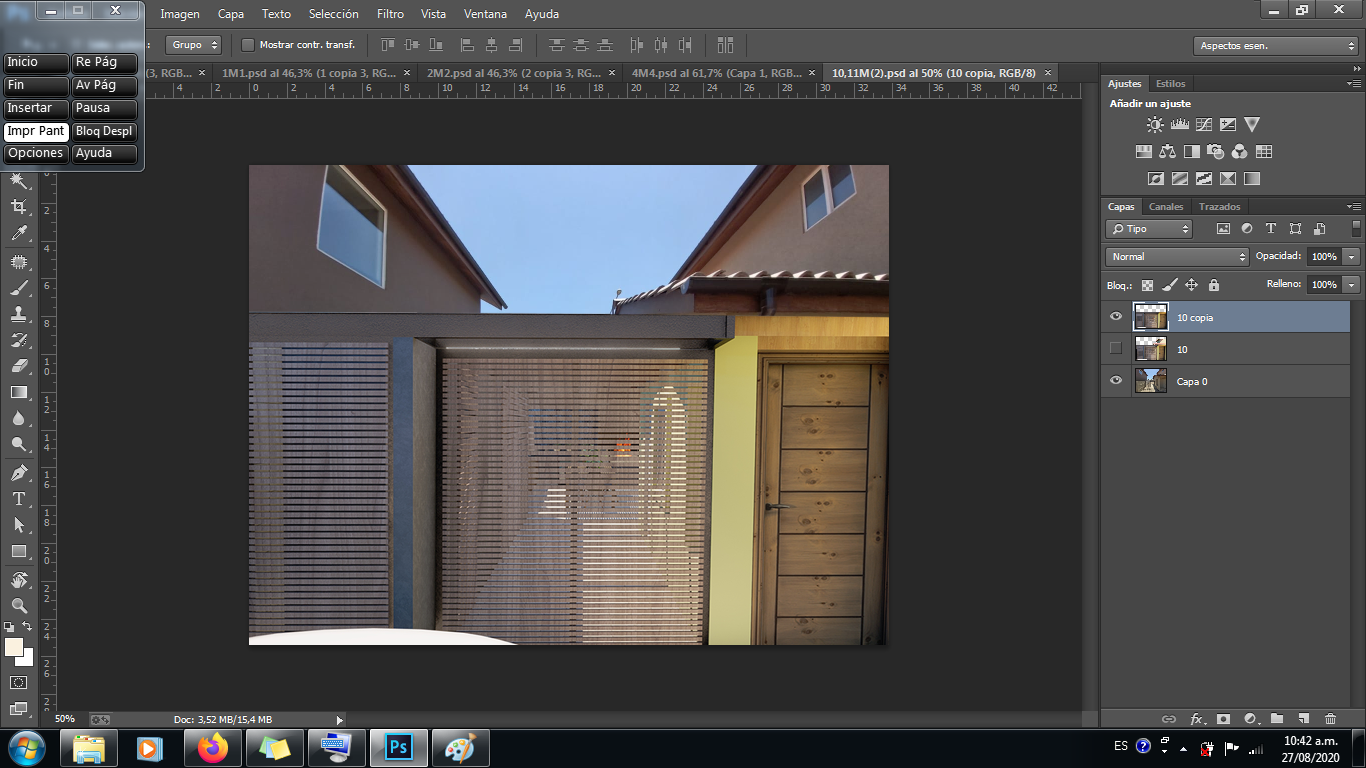Image resolution: width=1366 pixels, height=768 pixels.
Task: Select the Horizontal Type tool
Action: pos(19,498)
